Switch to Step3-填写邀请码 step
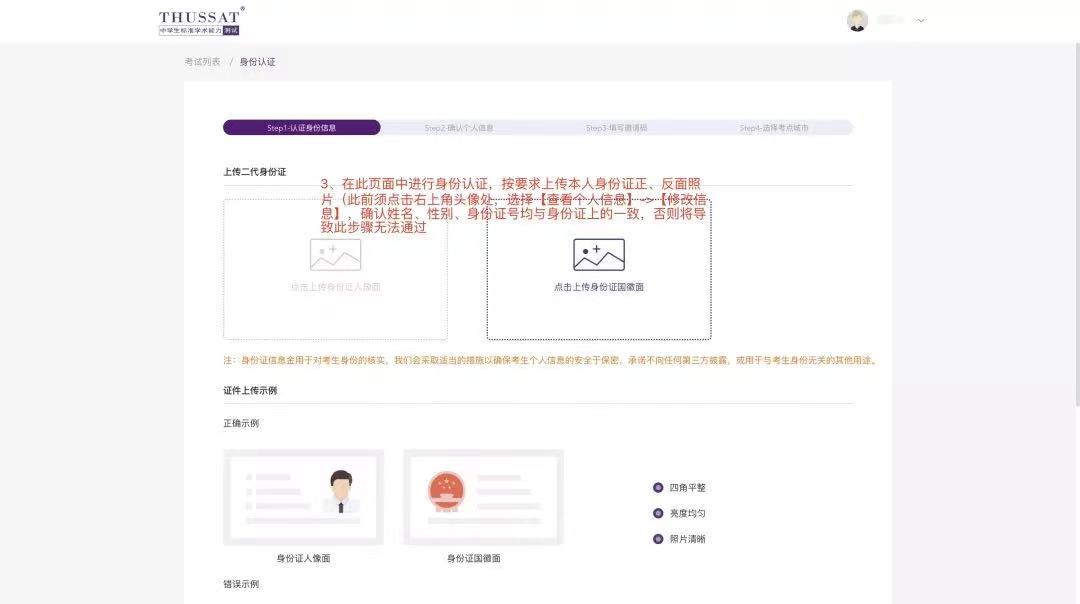The image size is (1080, 604). [x=616, y=127]
